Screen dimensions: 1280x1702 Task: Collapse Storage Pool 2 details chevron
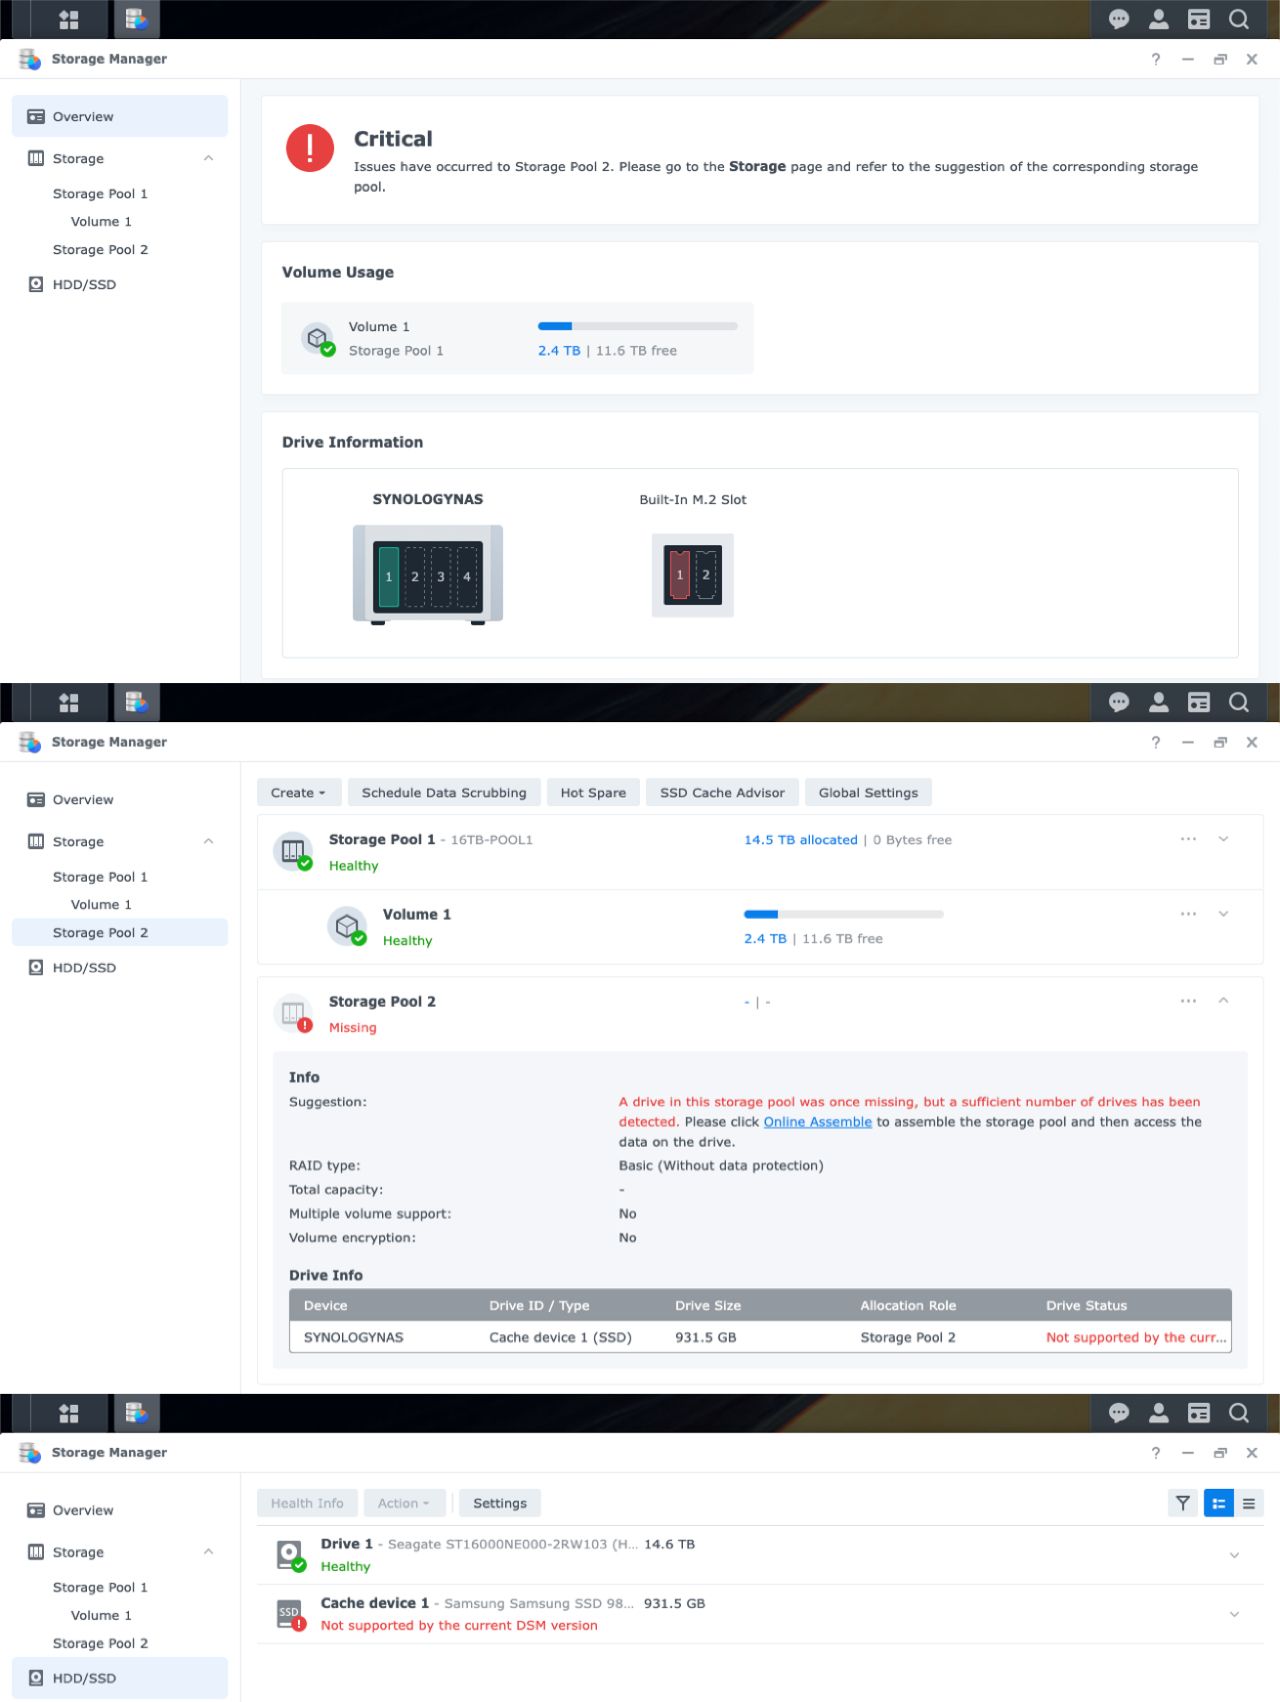coord(1223,1001)
